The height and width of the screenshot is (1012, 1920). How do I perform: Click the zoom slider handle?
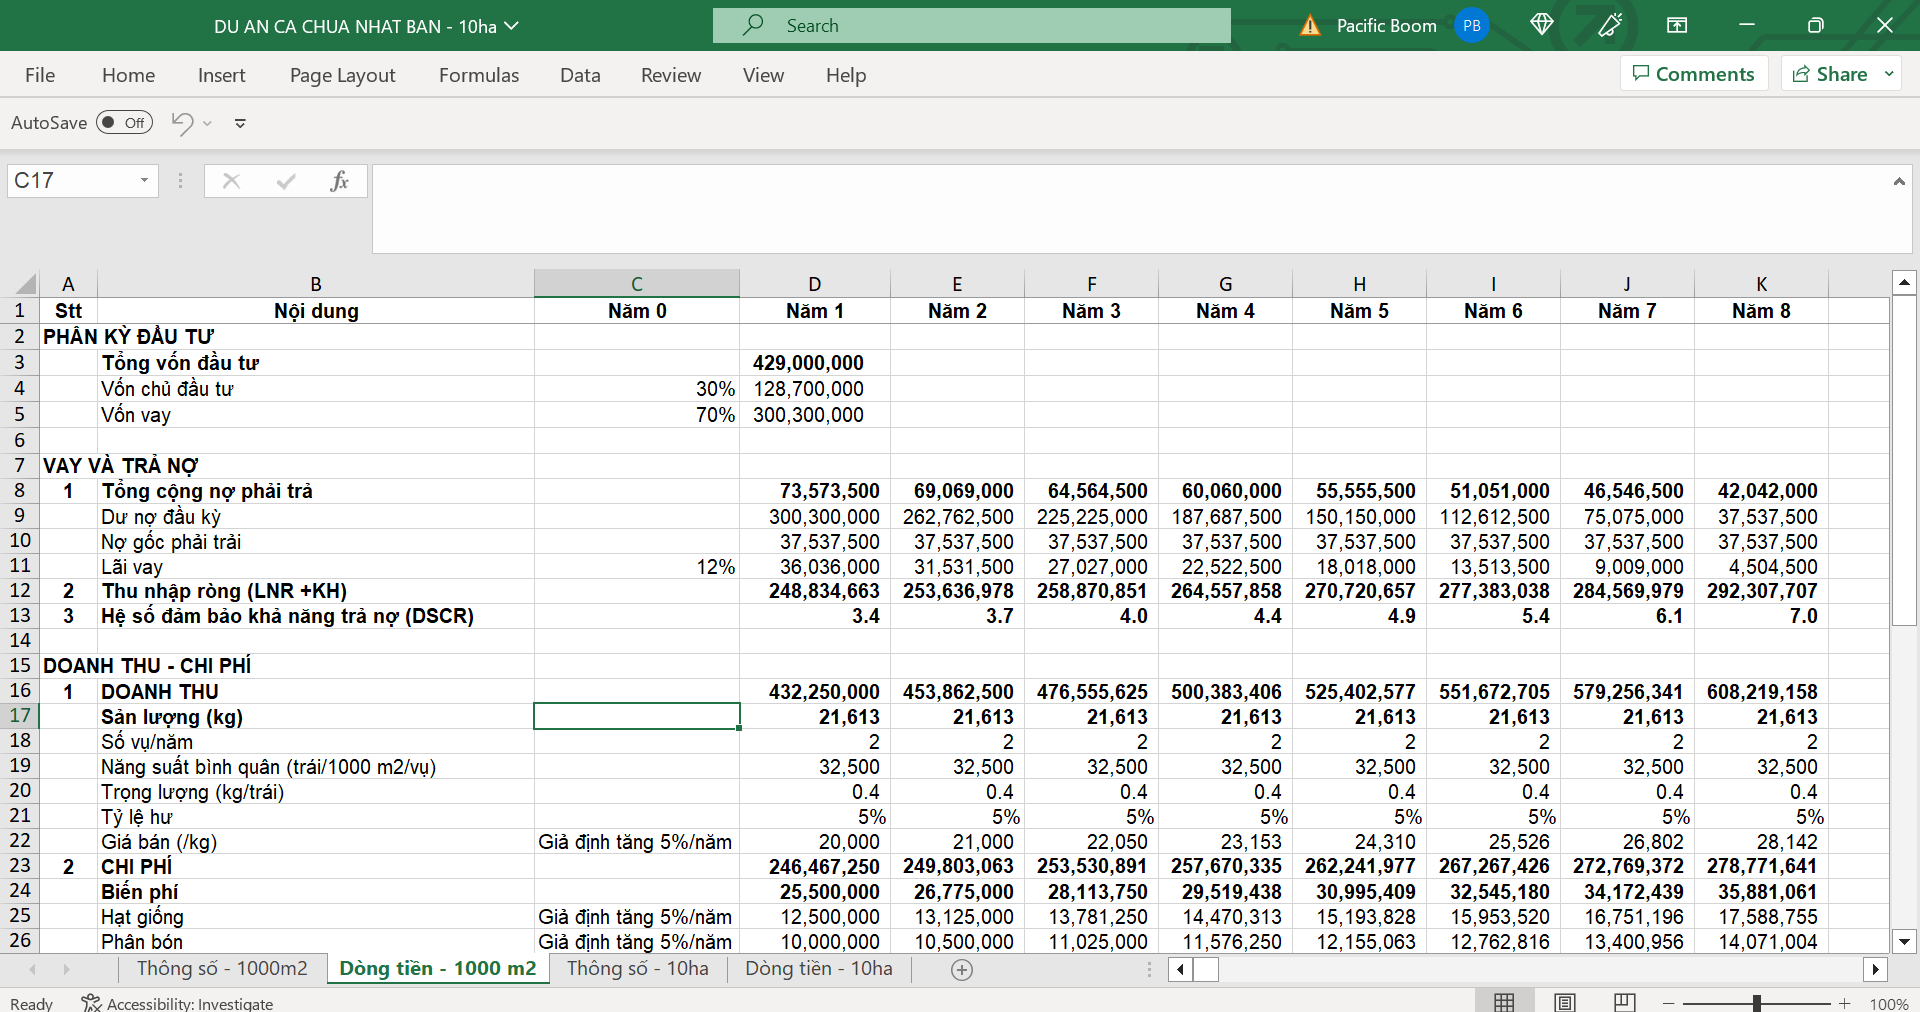click(x=1756, y=1003)
